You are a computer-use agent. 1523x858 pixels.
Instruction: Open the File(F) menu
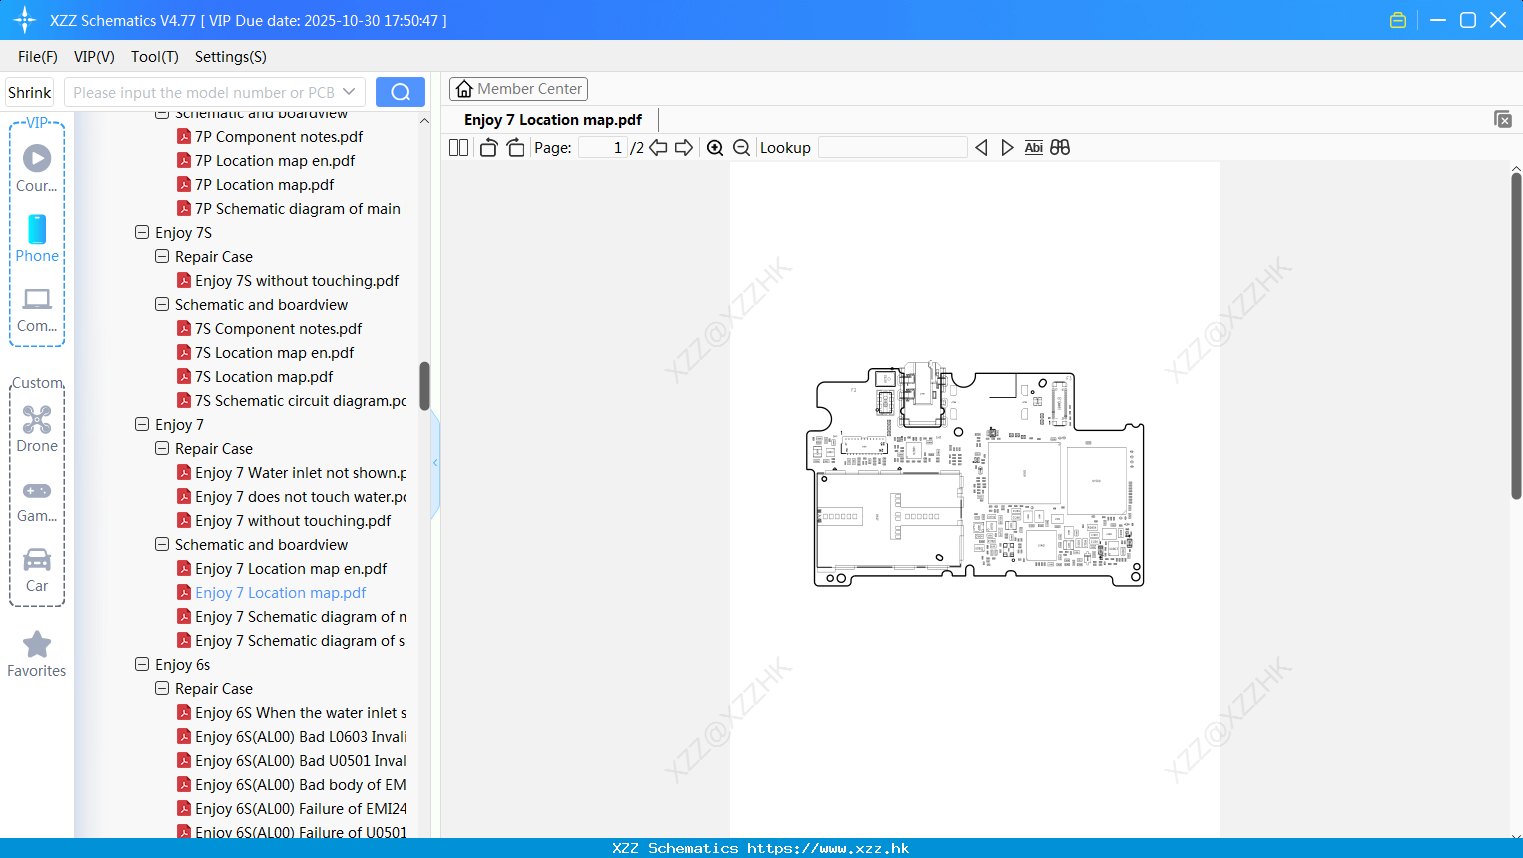pyautogui.click(x=38, y=57)
